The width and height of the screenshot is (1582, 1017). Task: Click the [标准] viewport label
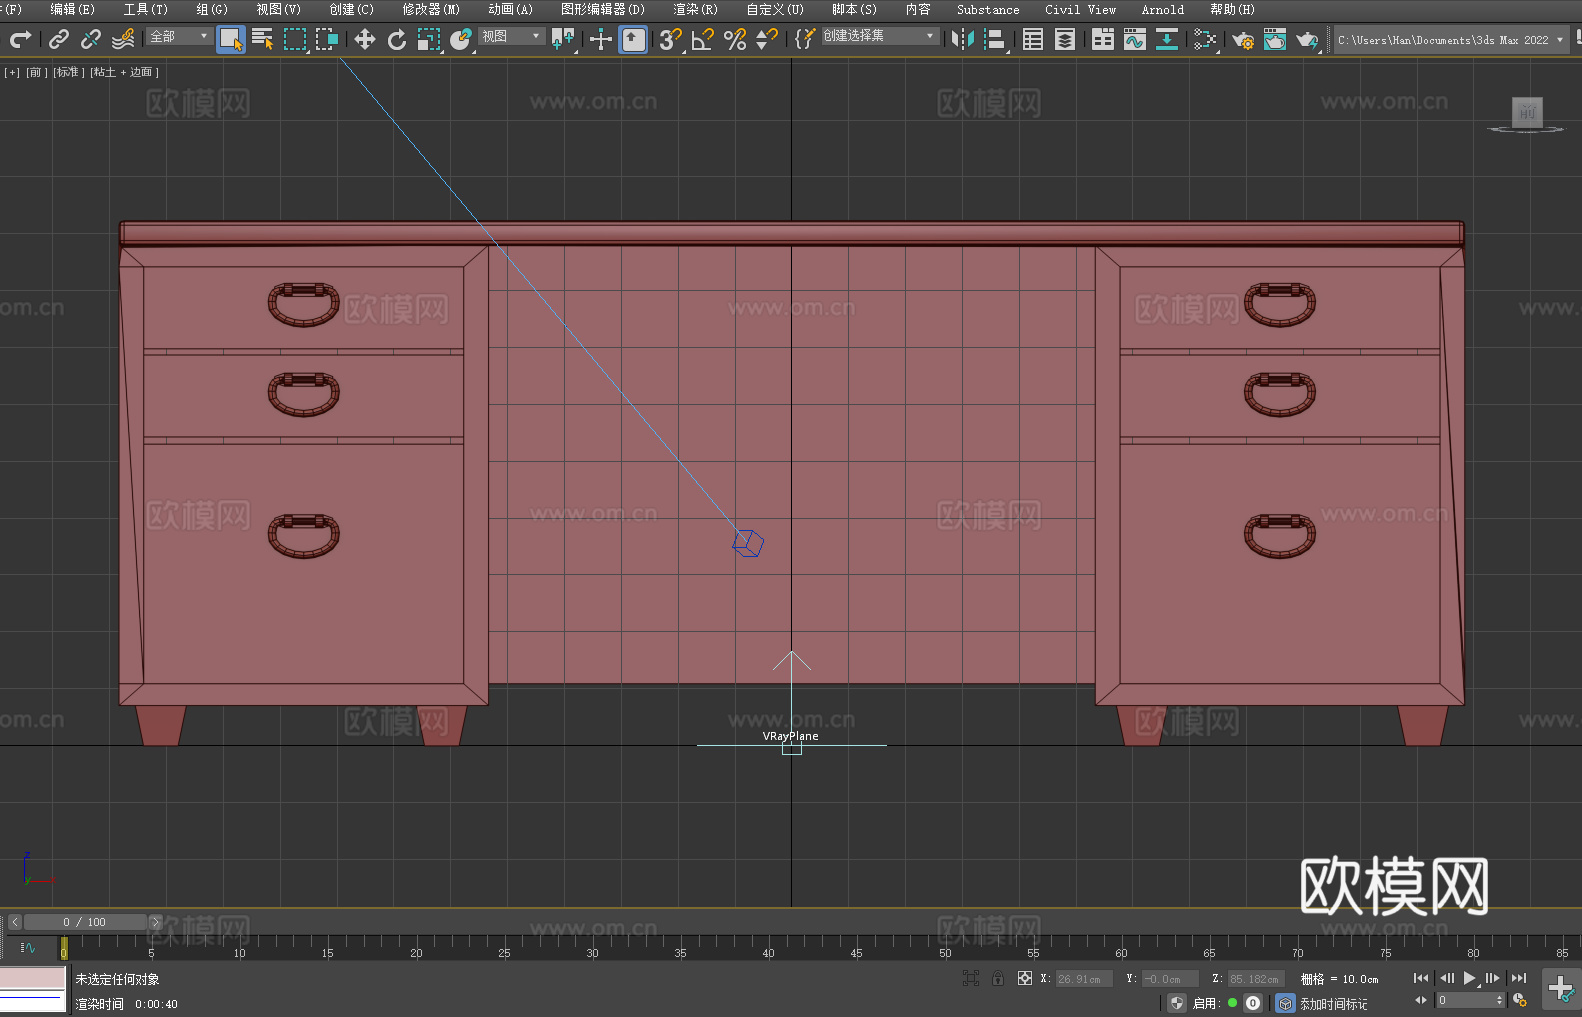tap(68, 72)
